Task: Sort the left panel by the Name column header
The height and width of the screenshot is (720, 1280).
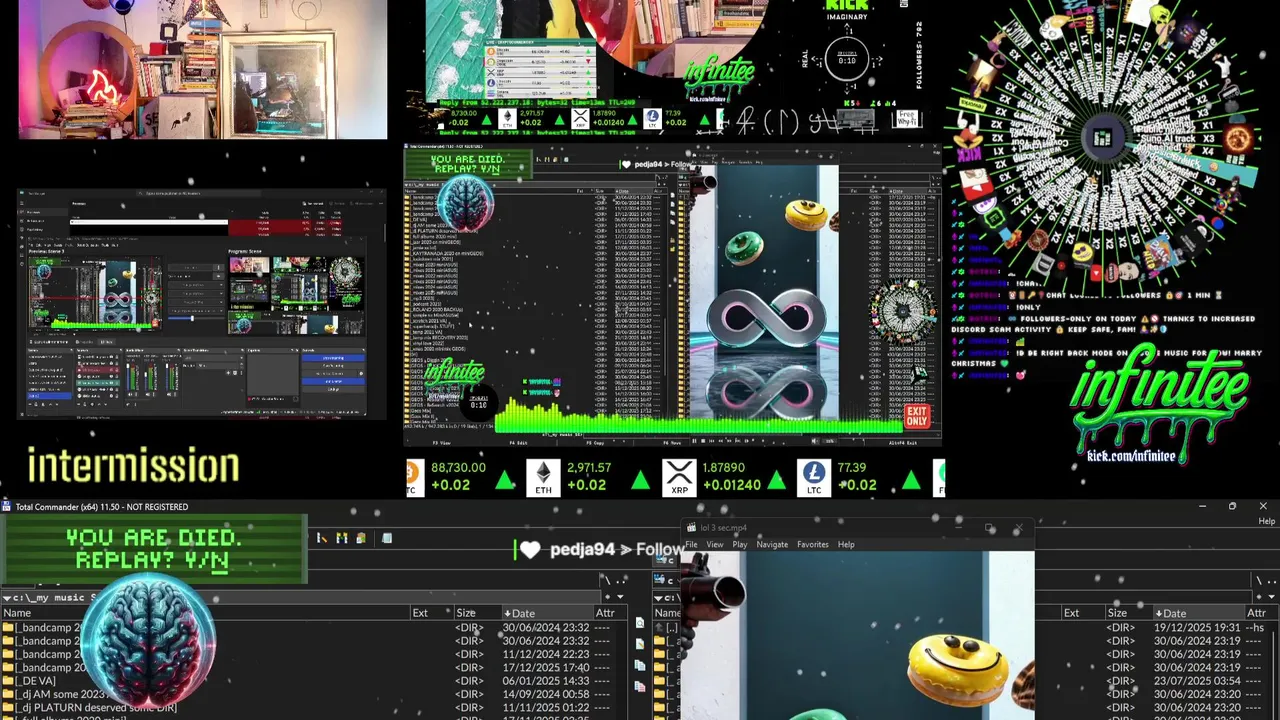Action: pyautogui.click(x=205, y=613)
